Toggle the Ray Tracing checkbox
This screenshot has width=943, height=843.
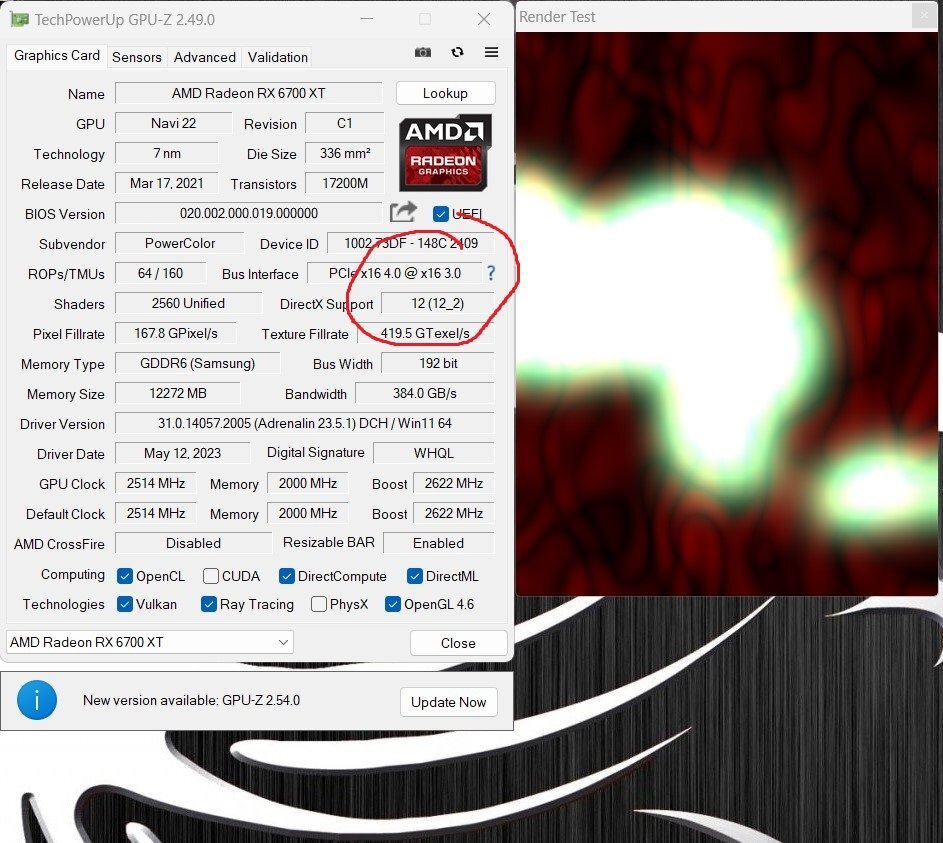pos(209,604)
